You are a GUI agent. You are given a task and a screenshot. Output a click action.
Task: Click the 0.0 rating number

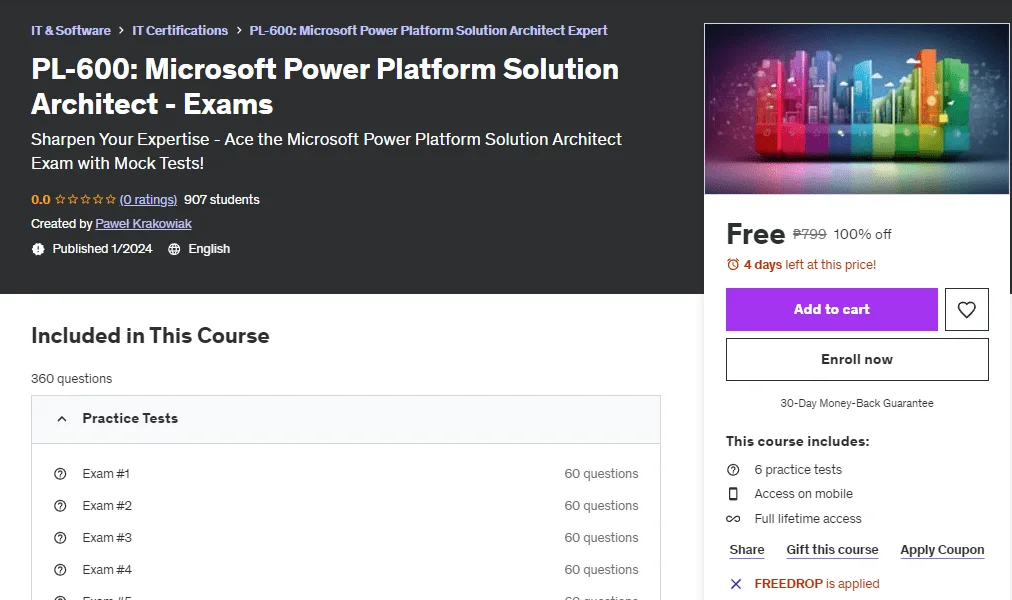(41, 200)
